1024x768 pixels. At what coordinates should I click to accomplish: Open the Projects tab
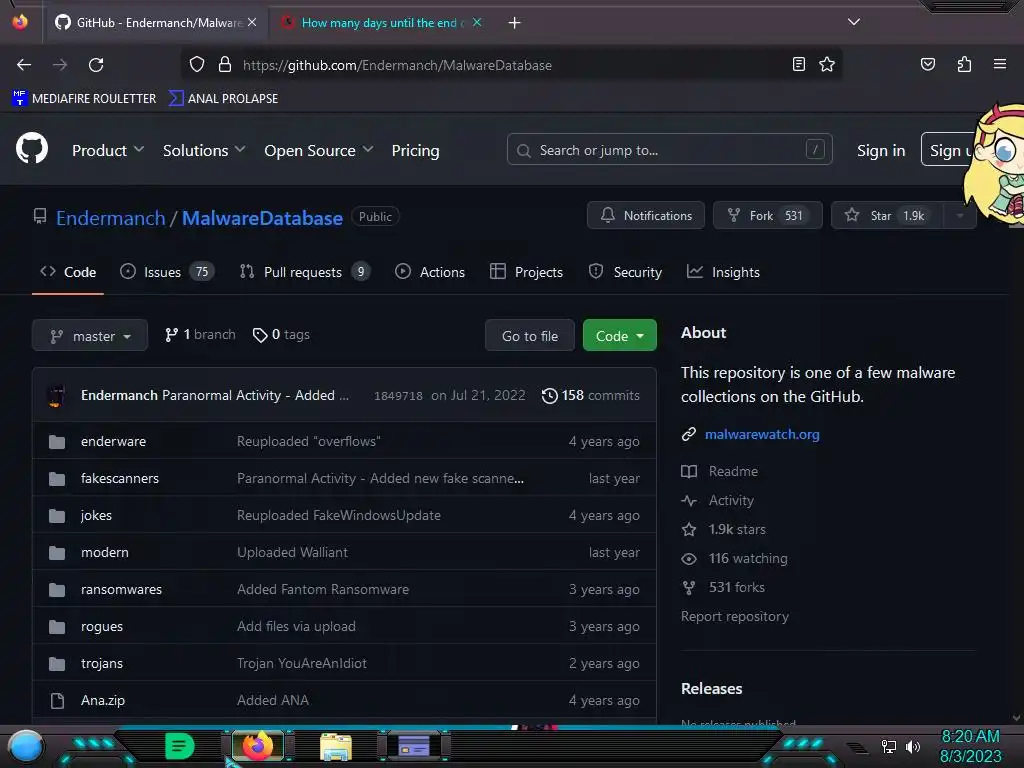point(526,272)
